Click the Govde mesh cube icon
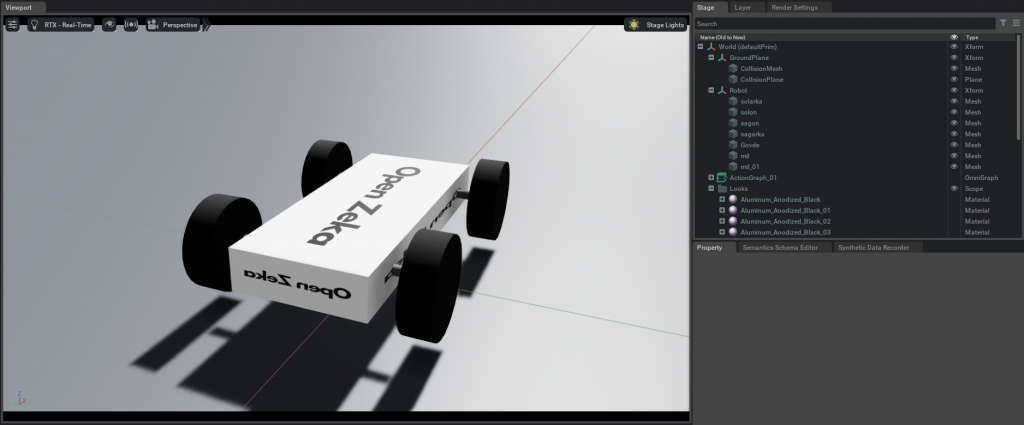1024x425 pixels. (x=733, y=145)
